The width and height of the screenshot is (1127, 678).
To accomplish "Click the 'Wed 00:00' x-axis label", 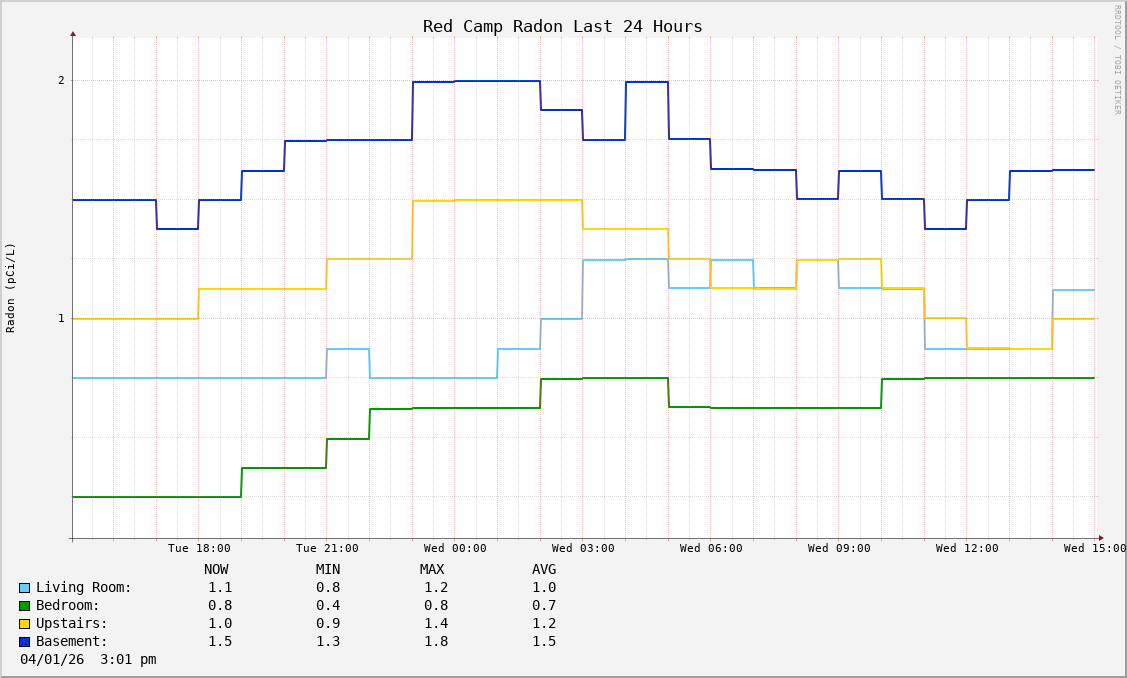I will tap(455, 548).
